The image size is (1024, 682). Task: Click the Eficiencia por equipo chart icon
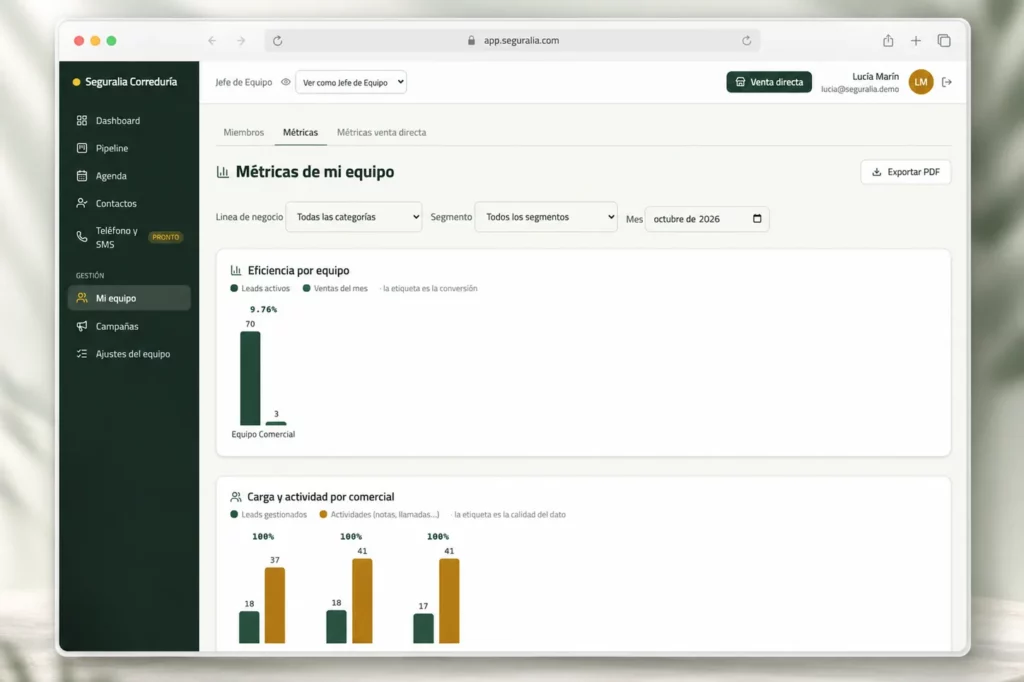(x=236, y=270)
